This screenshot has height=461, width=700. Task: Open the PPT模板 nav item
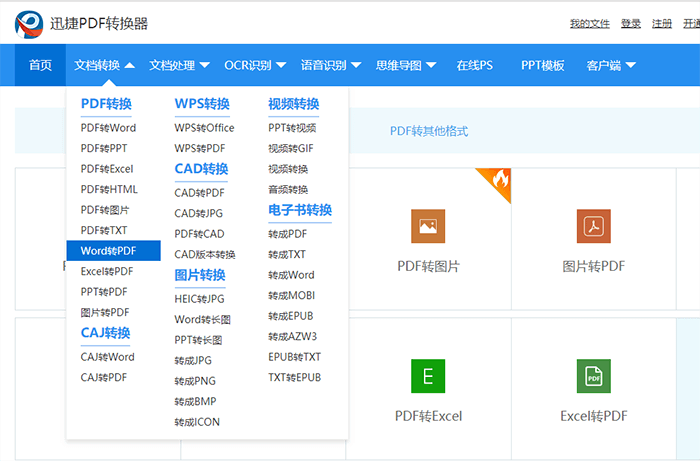pos(542,66)
